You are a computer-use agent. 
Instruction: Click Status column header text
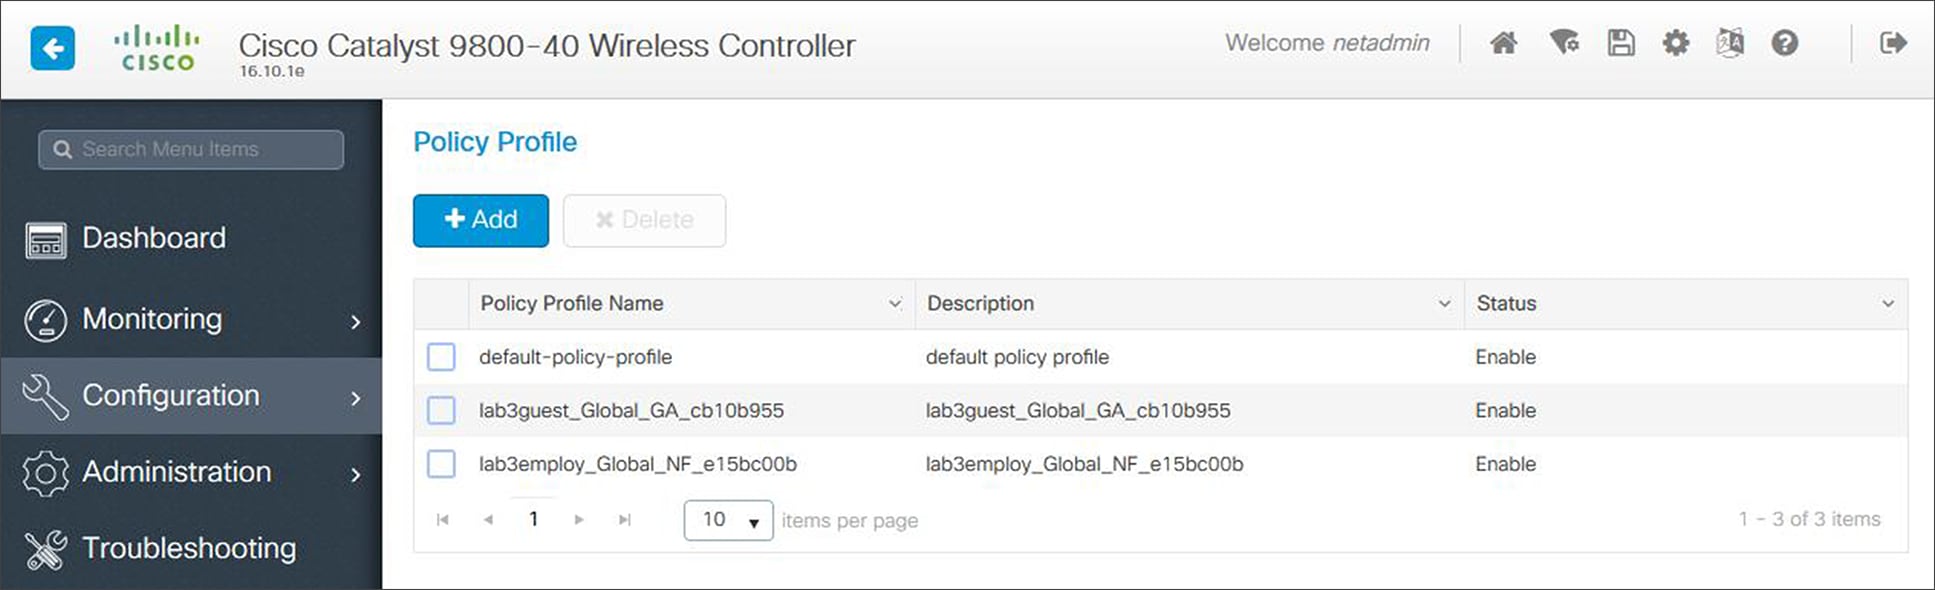click(x=1506, y=303)
